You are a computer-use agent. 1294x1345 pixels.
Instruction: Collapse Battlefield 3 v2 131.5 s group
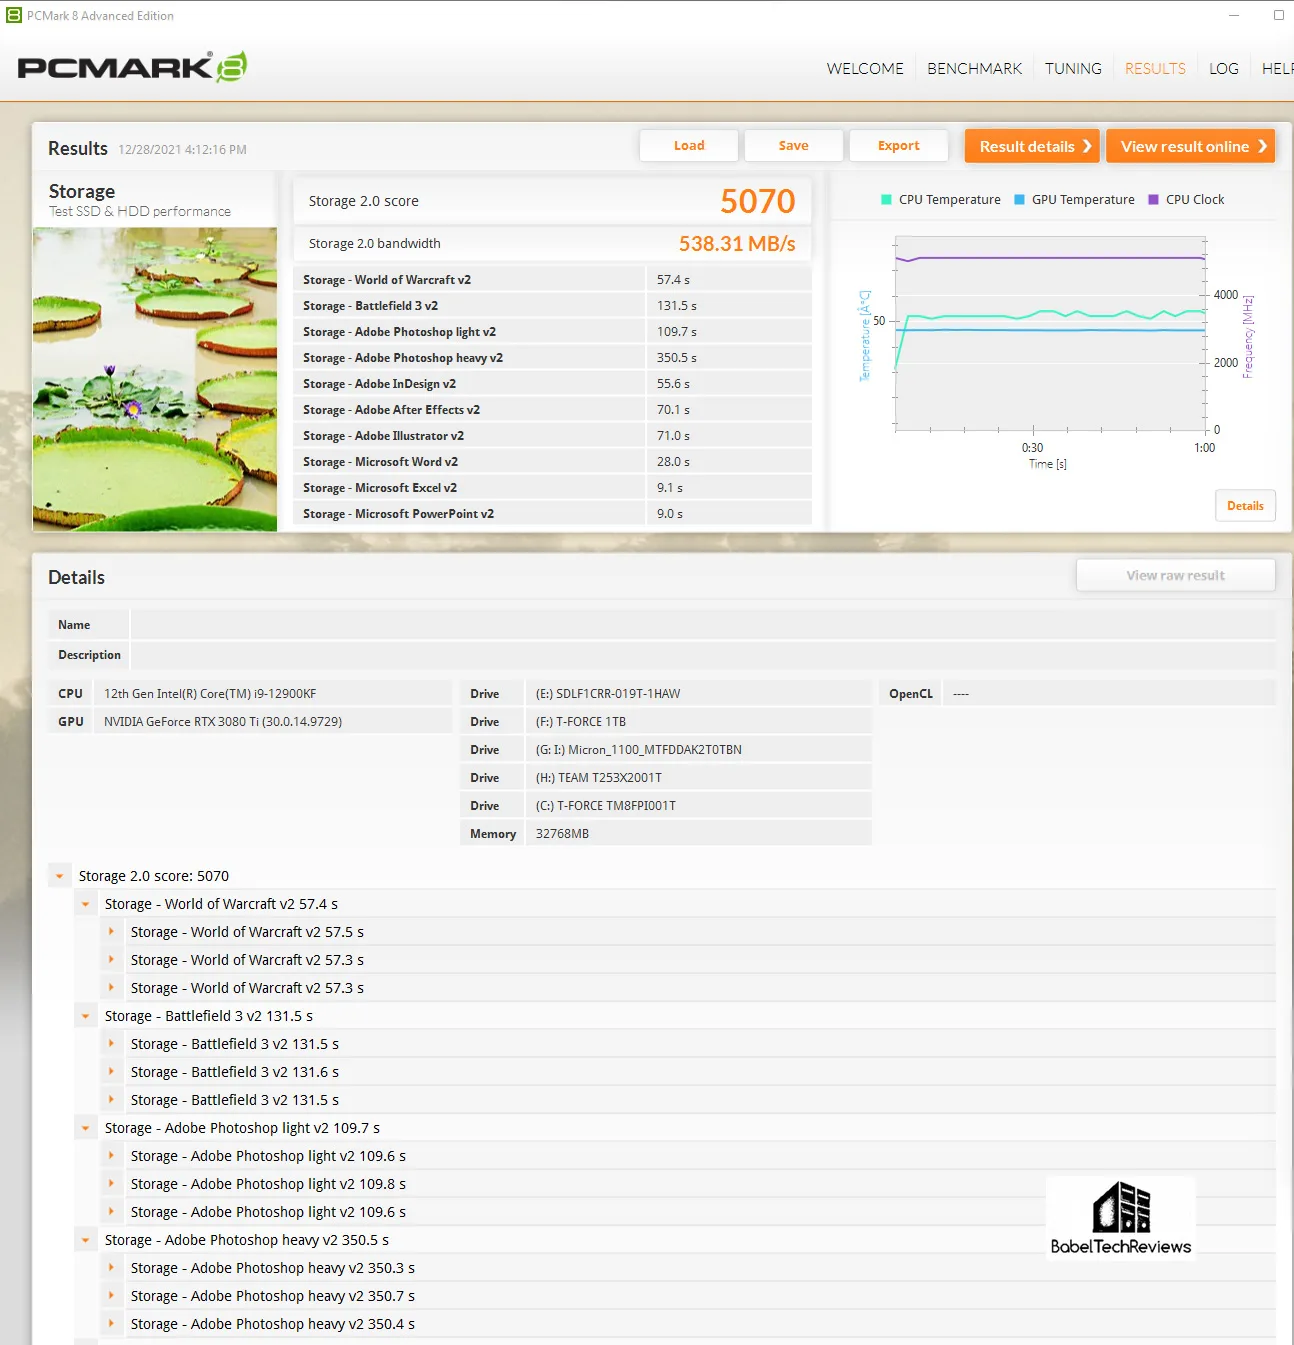click(85, 1016)
